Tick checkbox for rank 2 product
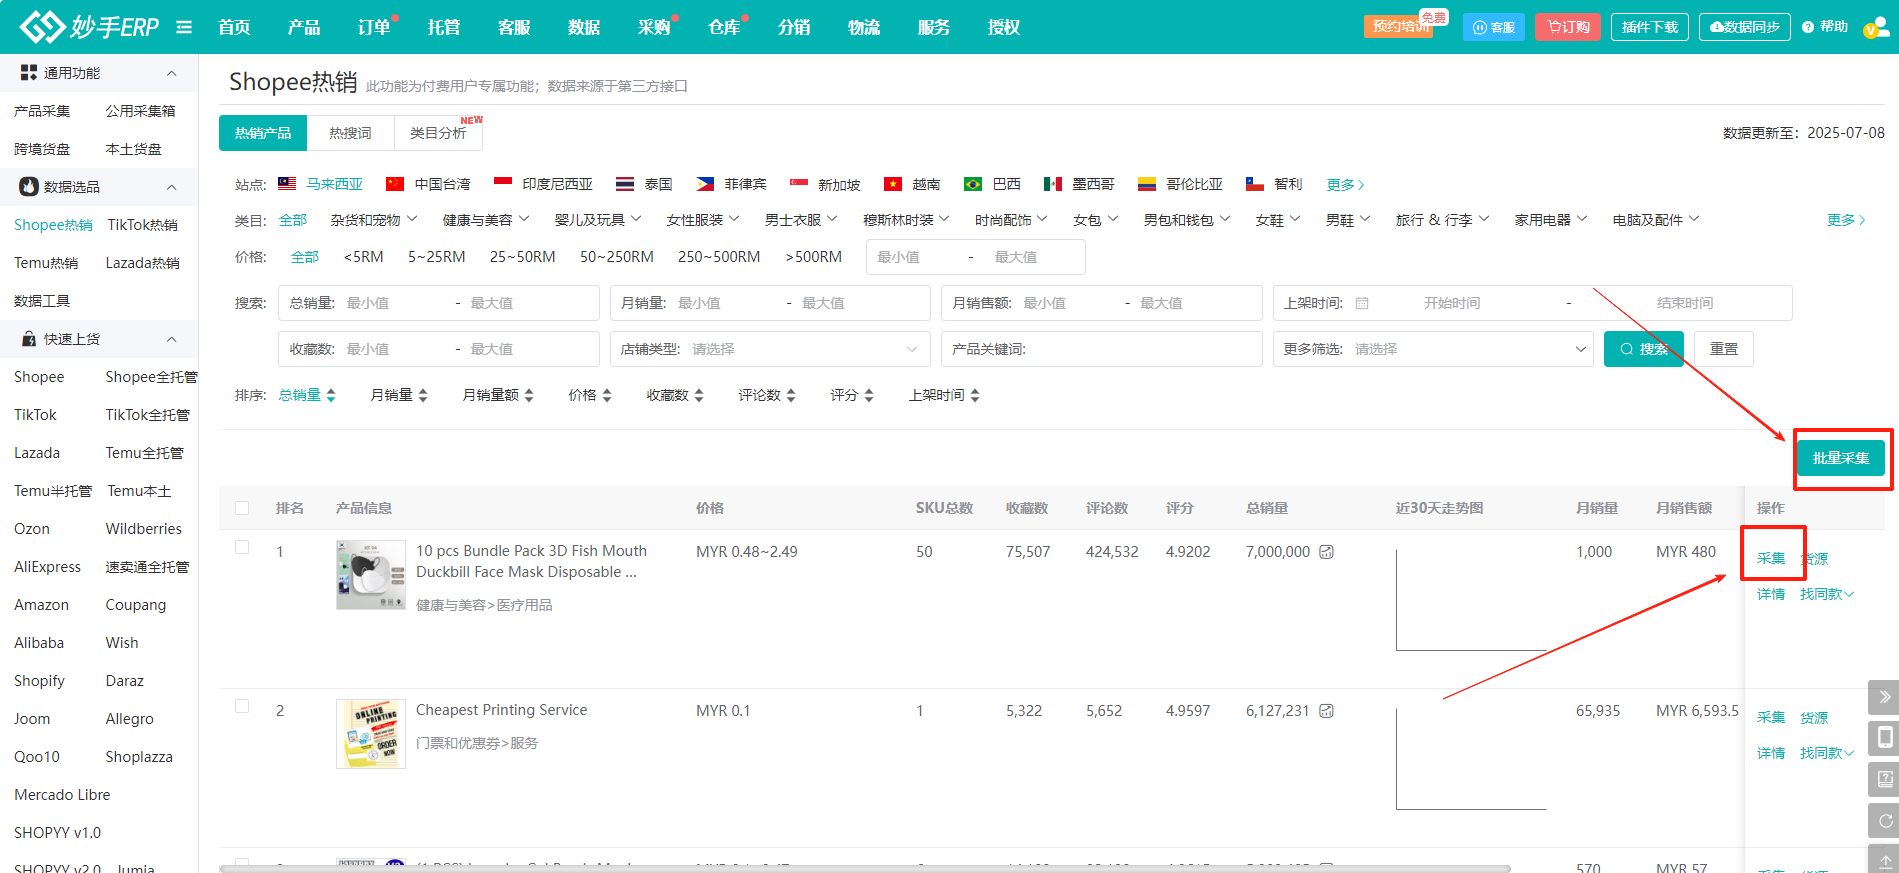The height and width of the screenshot is (873, 1899). click(x=242, y=706)
